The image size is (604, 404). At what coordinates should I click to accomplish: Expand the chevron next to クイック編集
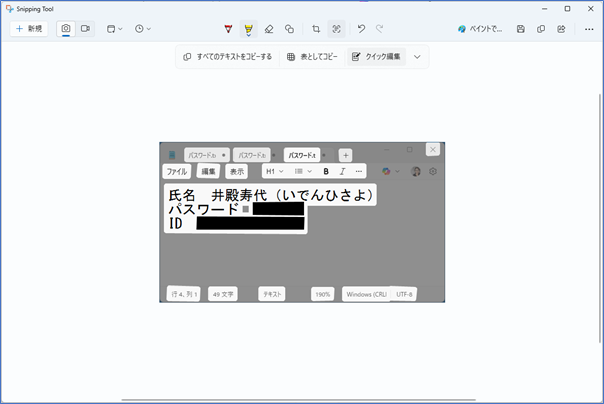[x=417, y=57]
